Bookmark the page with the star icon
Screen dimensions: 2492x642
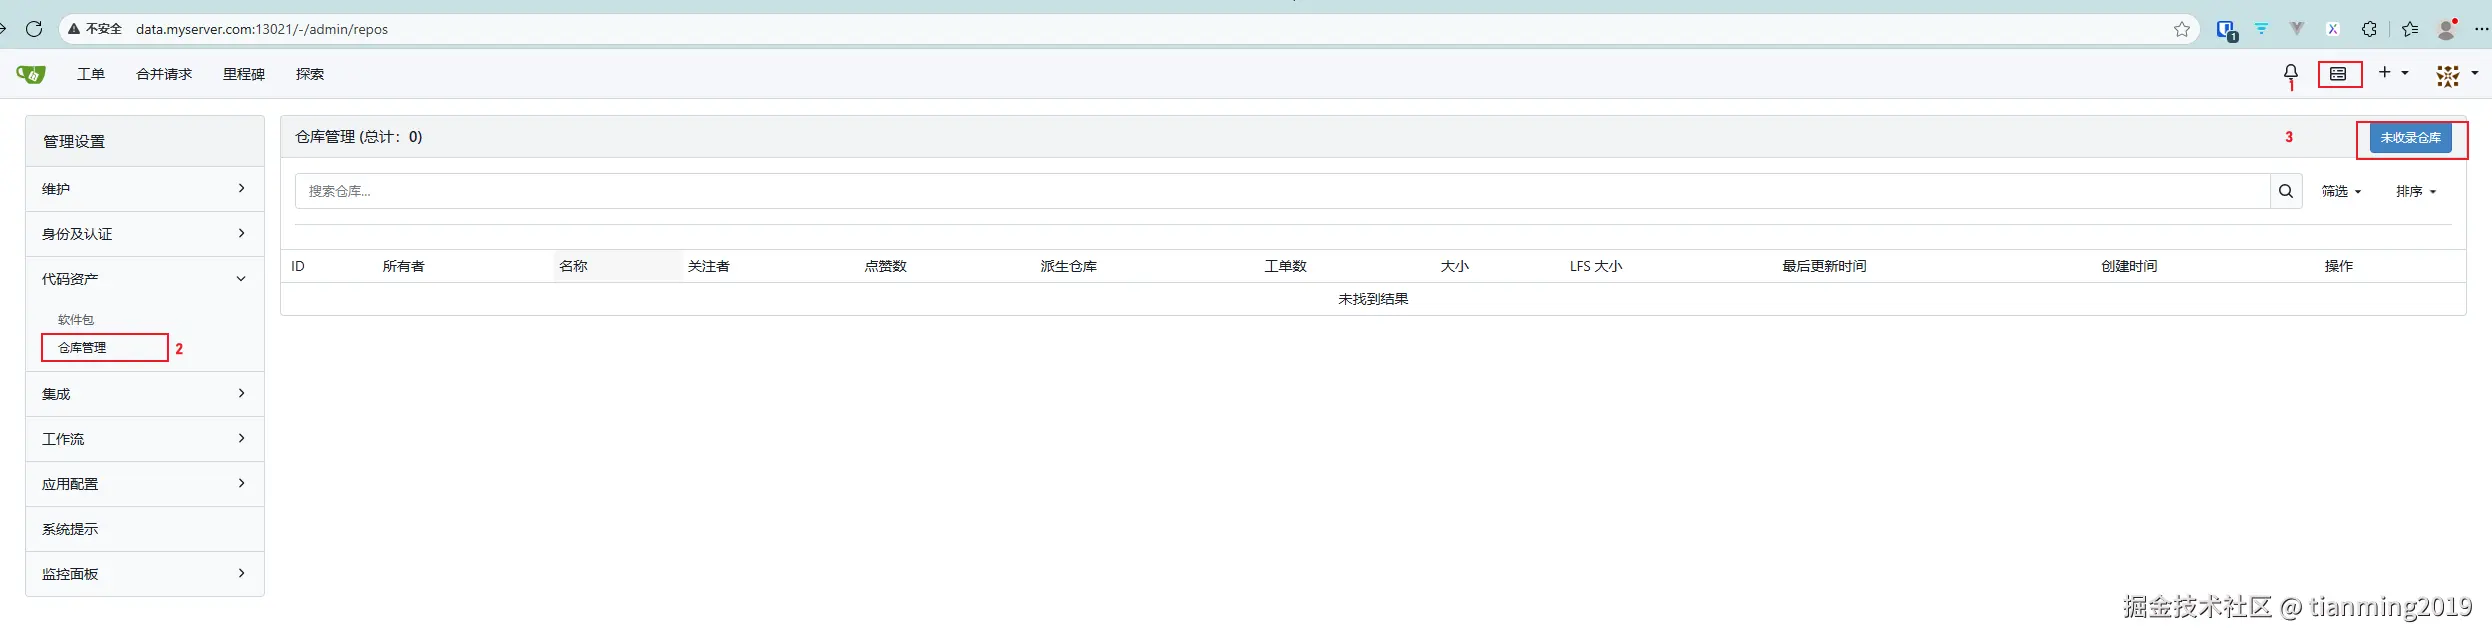[2181, 29]
